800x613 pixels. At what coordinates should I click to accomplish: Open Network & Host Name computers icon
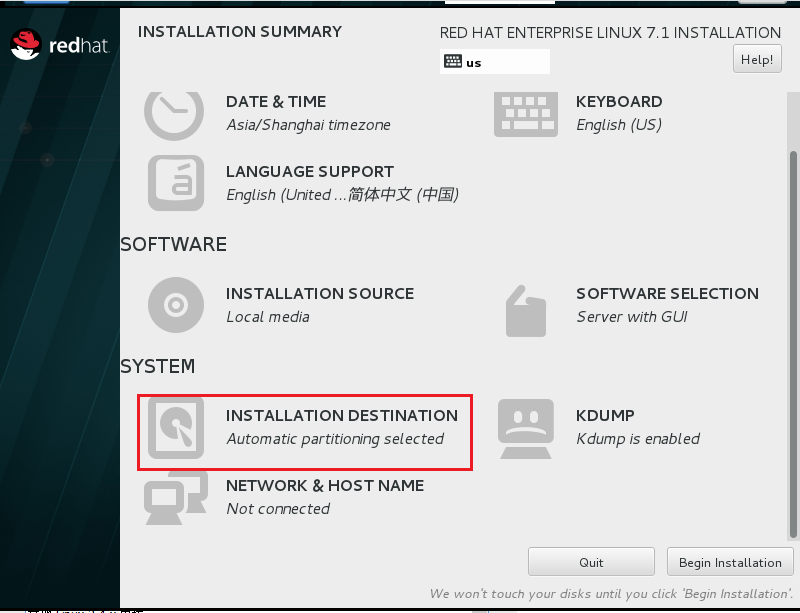[176, 498]
